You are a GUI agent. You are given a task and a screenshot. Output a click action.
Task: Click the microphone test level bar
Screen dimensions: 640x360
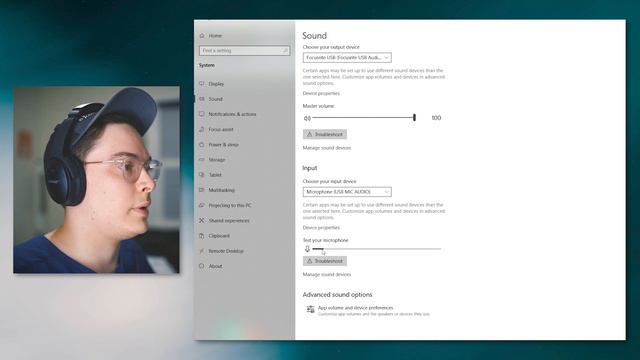377,249
